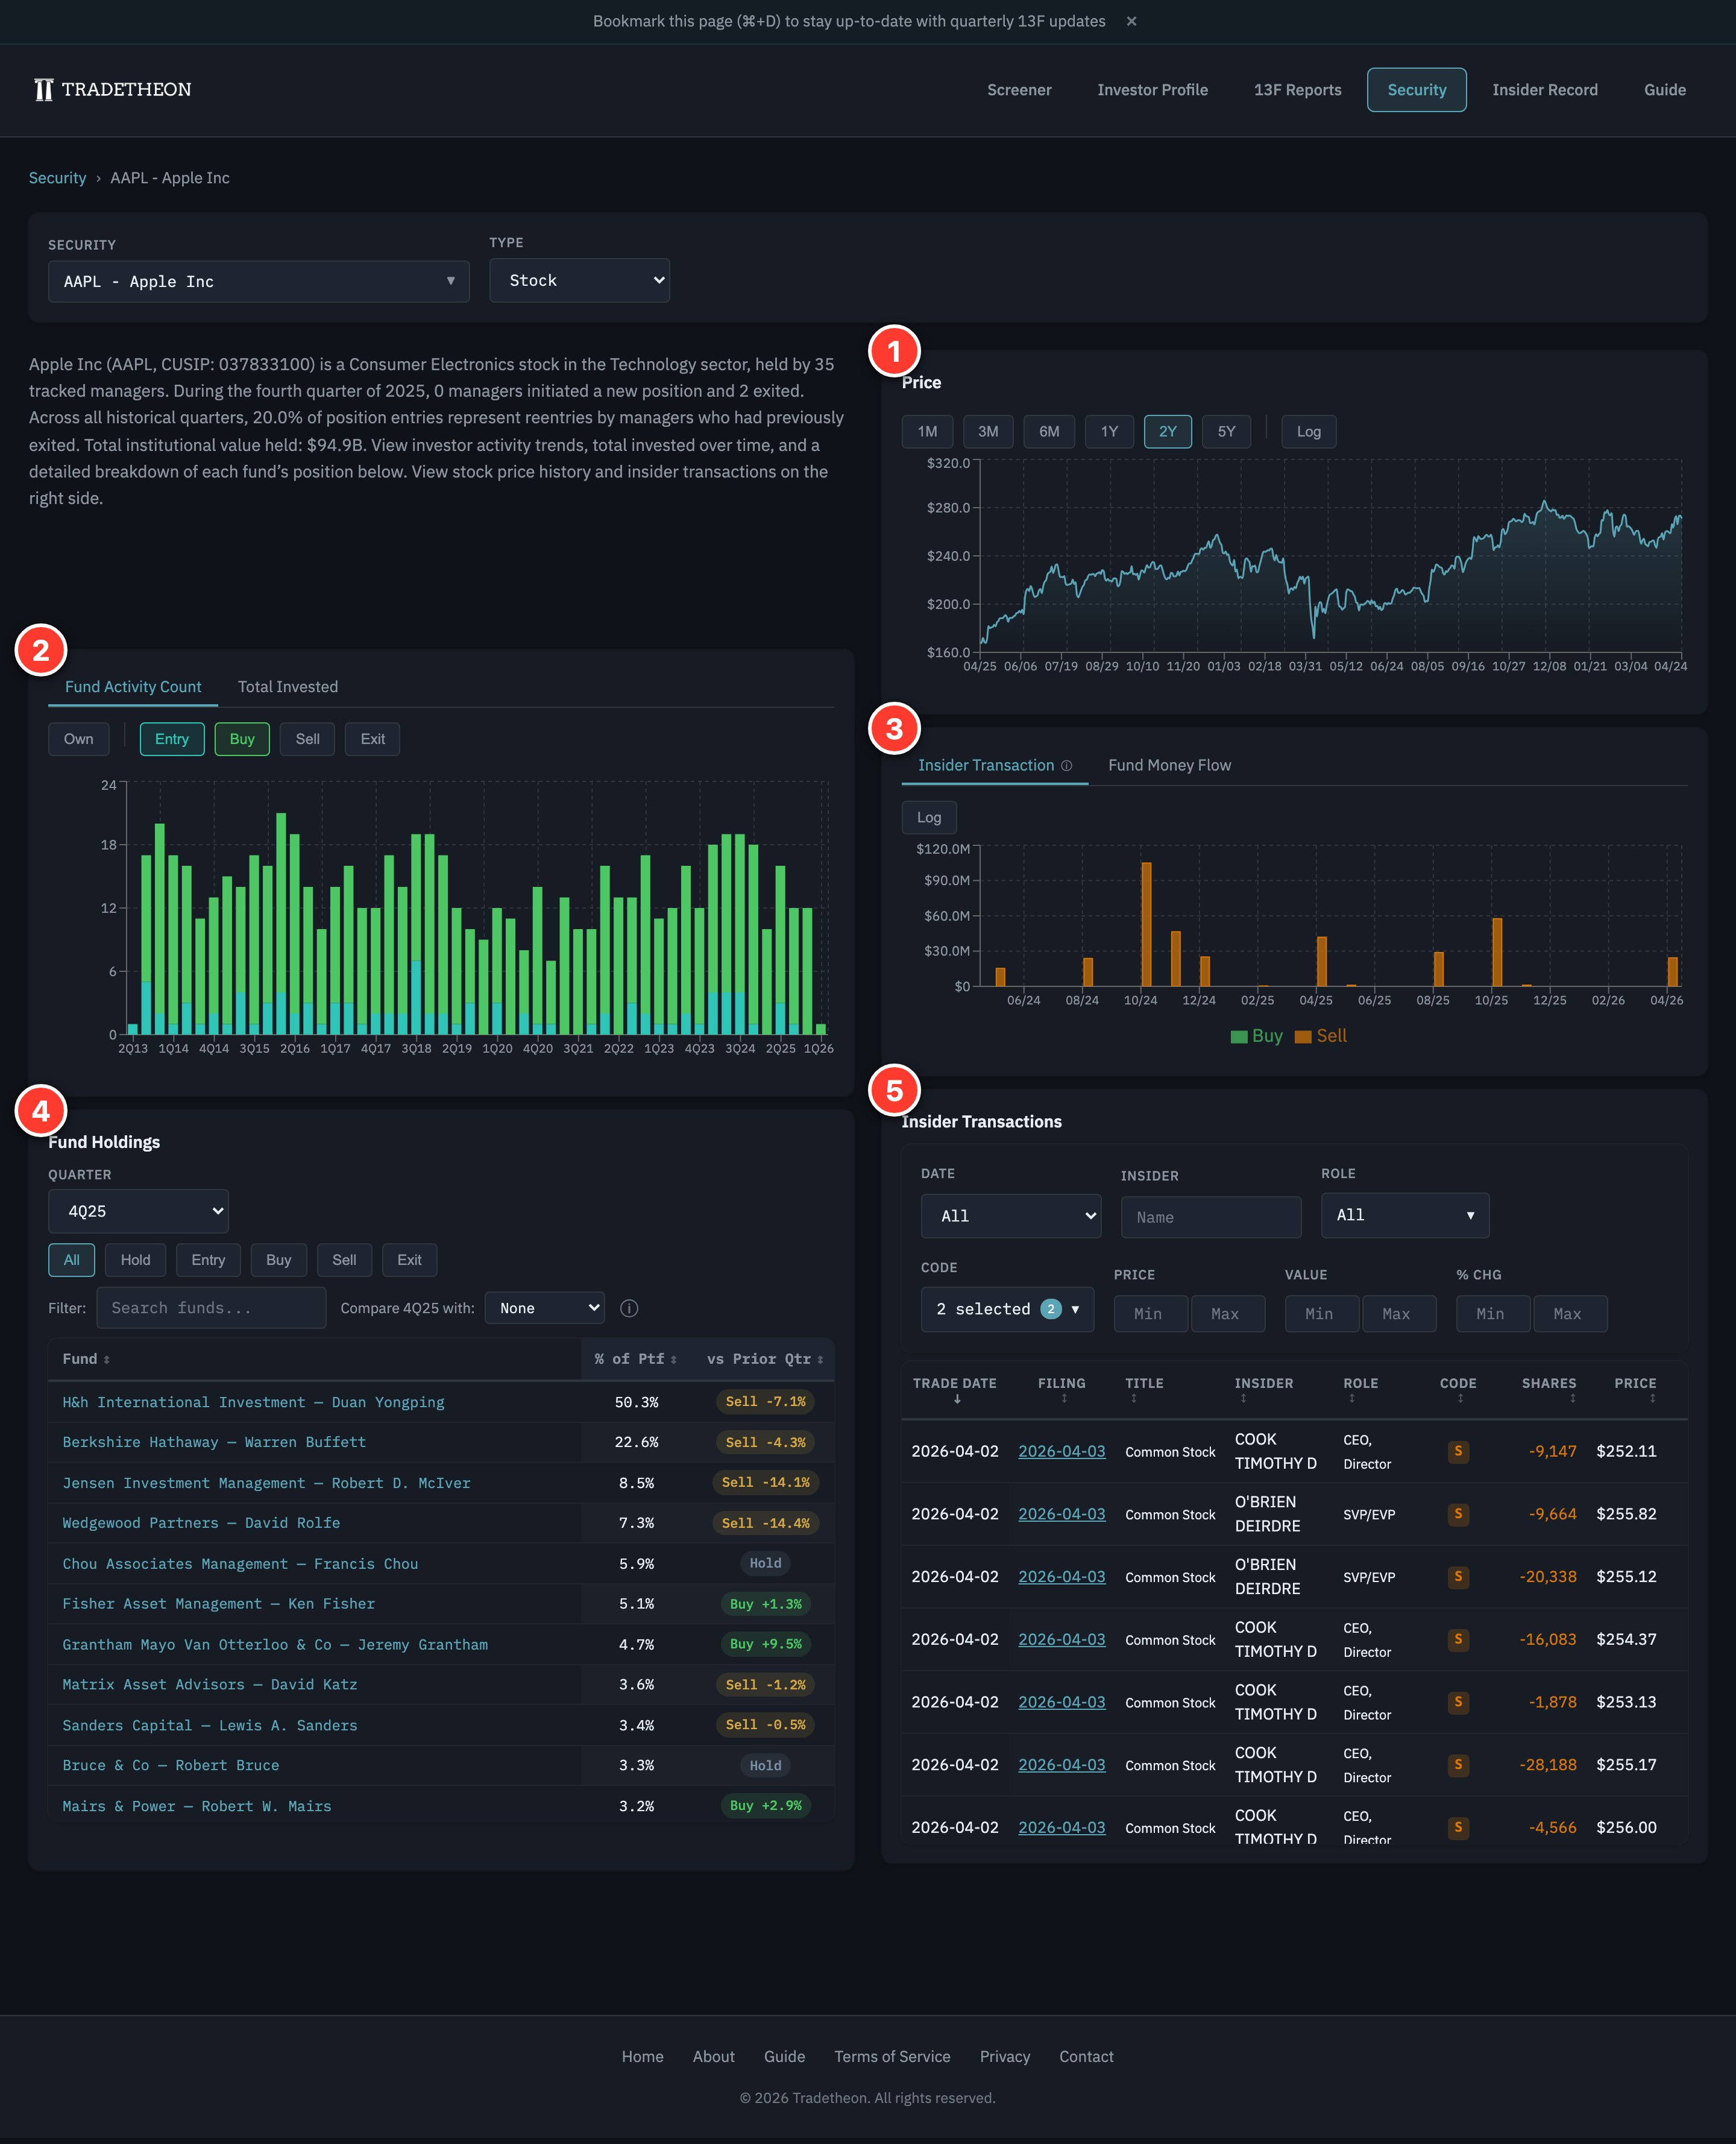Click the Tradetheon logo
The image size is (1736, 2144).
pos(112,89)
